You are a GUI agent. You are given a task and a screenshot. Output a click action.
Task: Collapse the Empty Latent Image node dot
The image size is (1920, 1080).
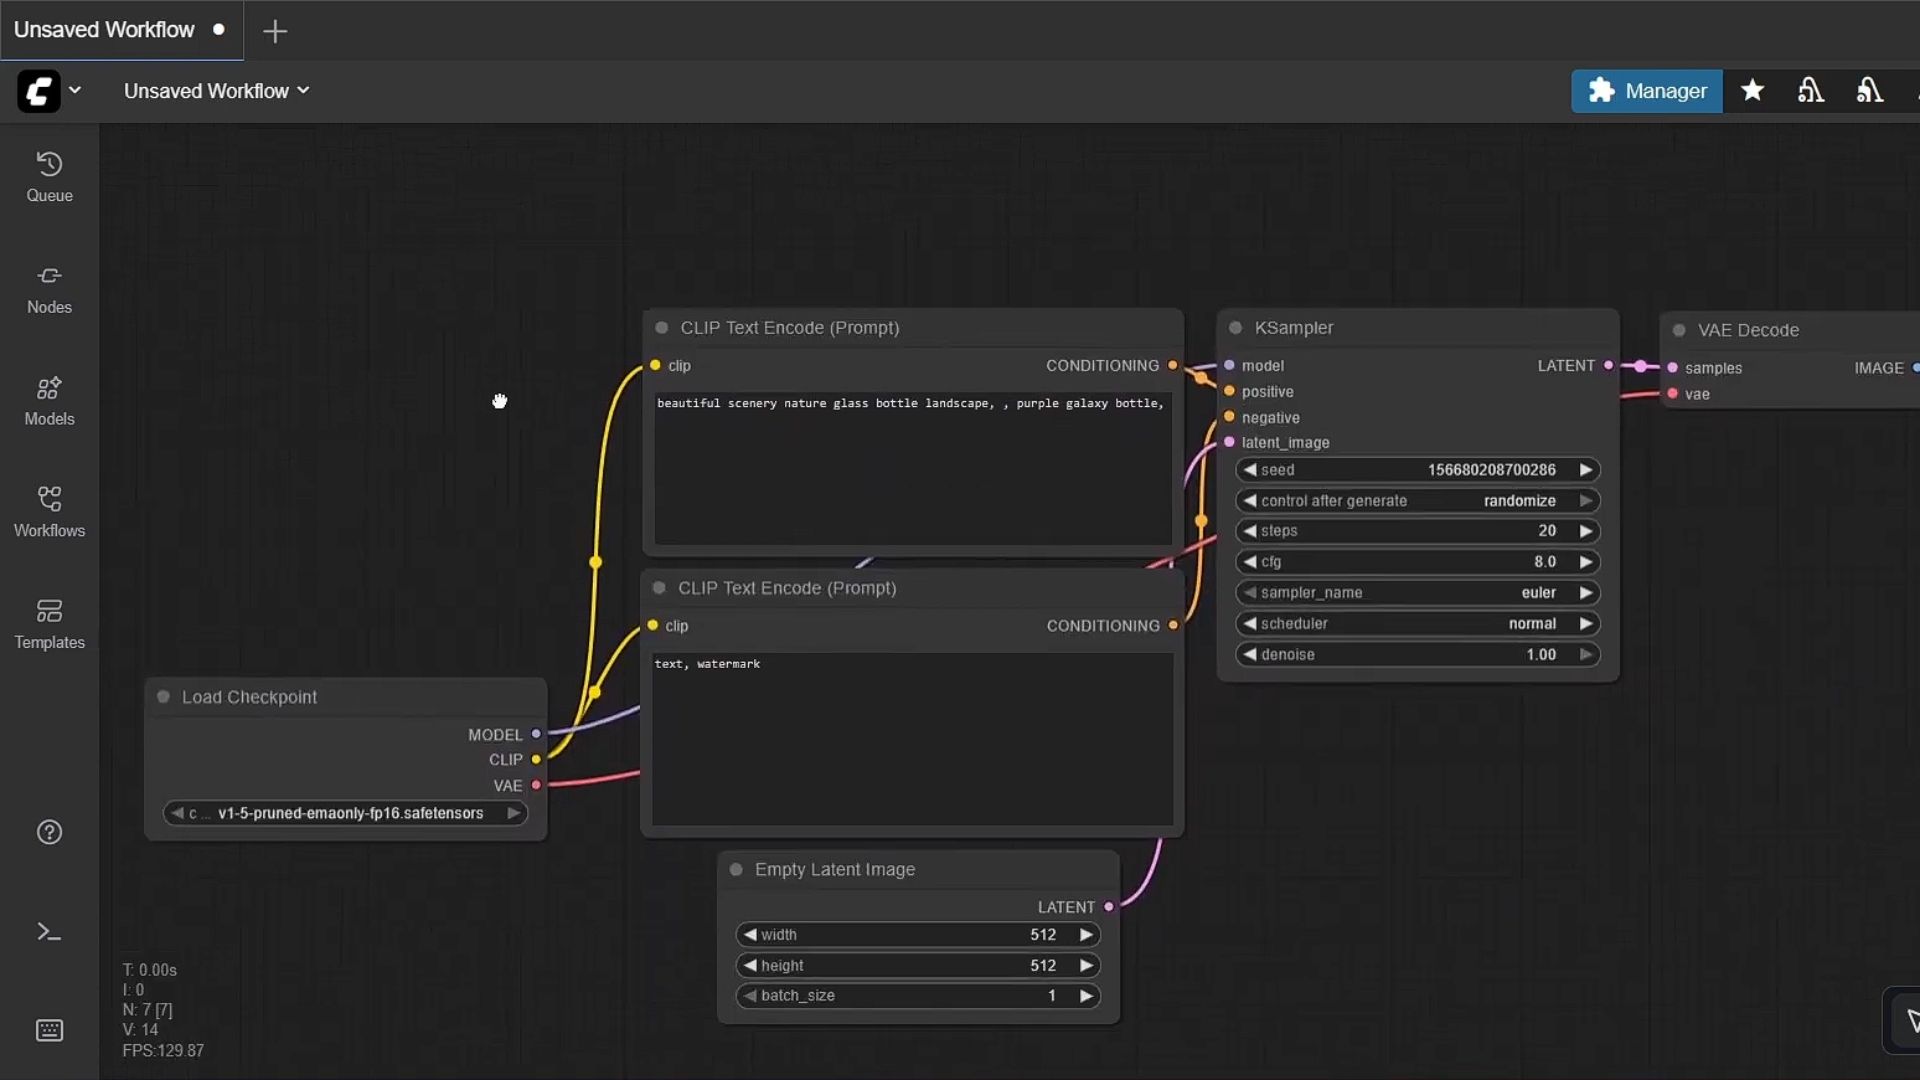click(736, 870)
